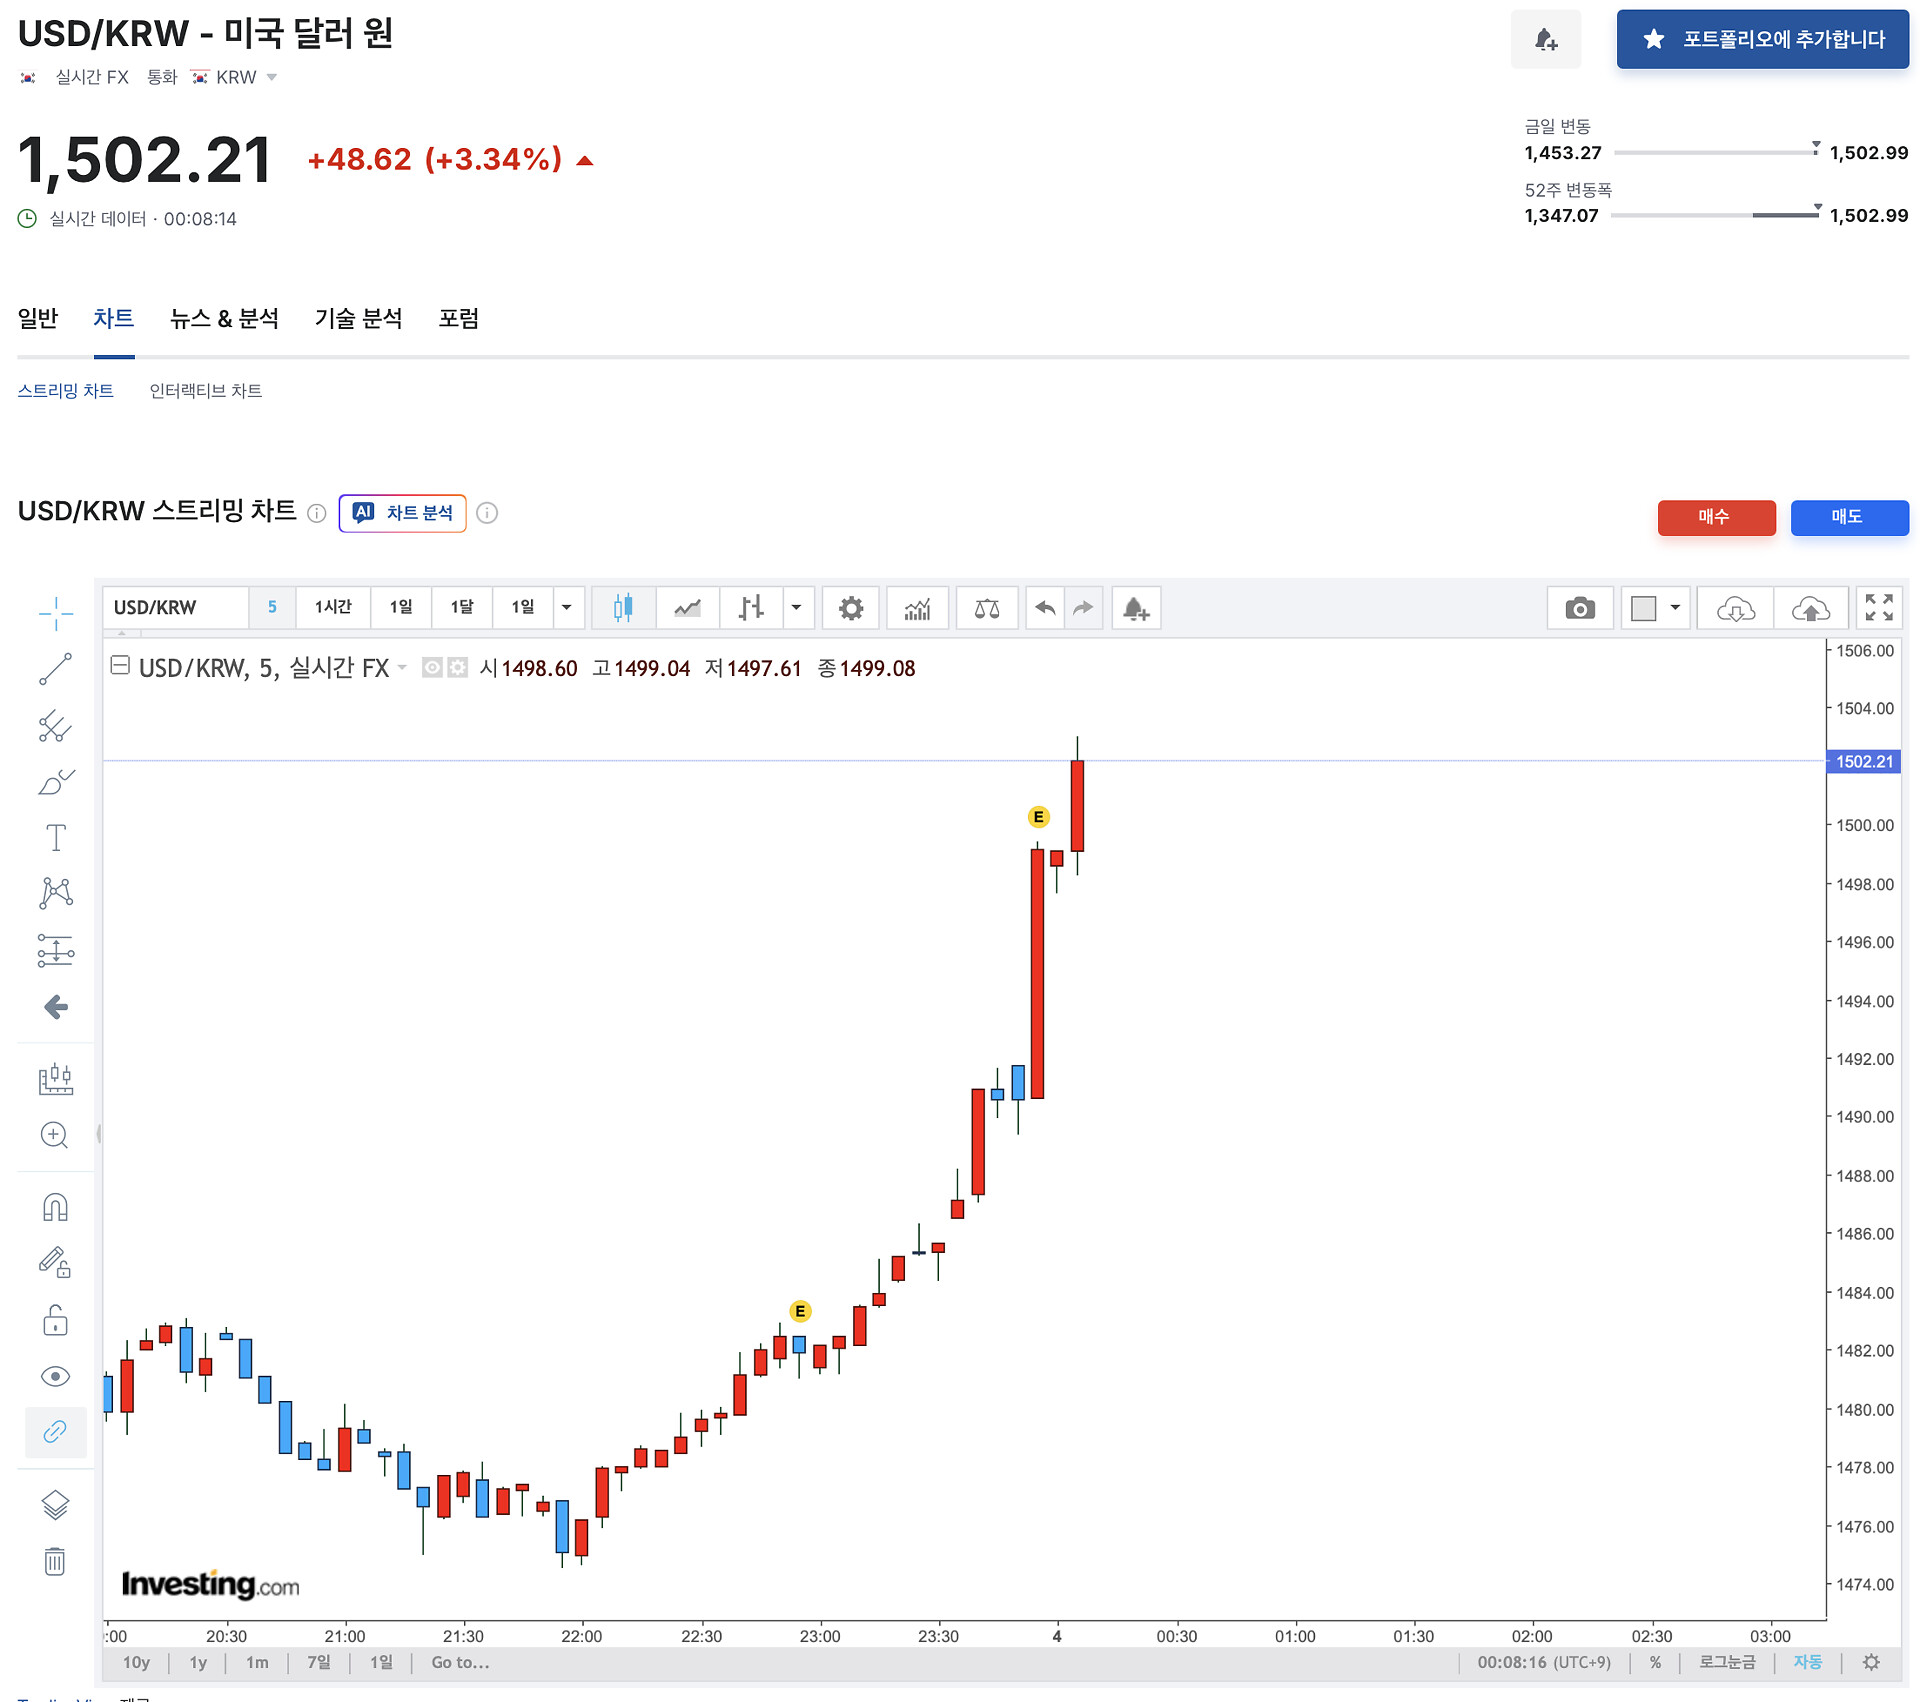Click the compare symbols scales icon
1920x1702 pixels.
pyautogui.click(x=986, y=608)
